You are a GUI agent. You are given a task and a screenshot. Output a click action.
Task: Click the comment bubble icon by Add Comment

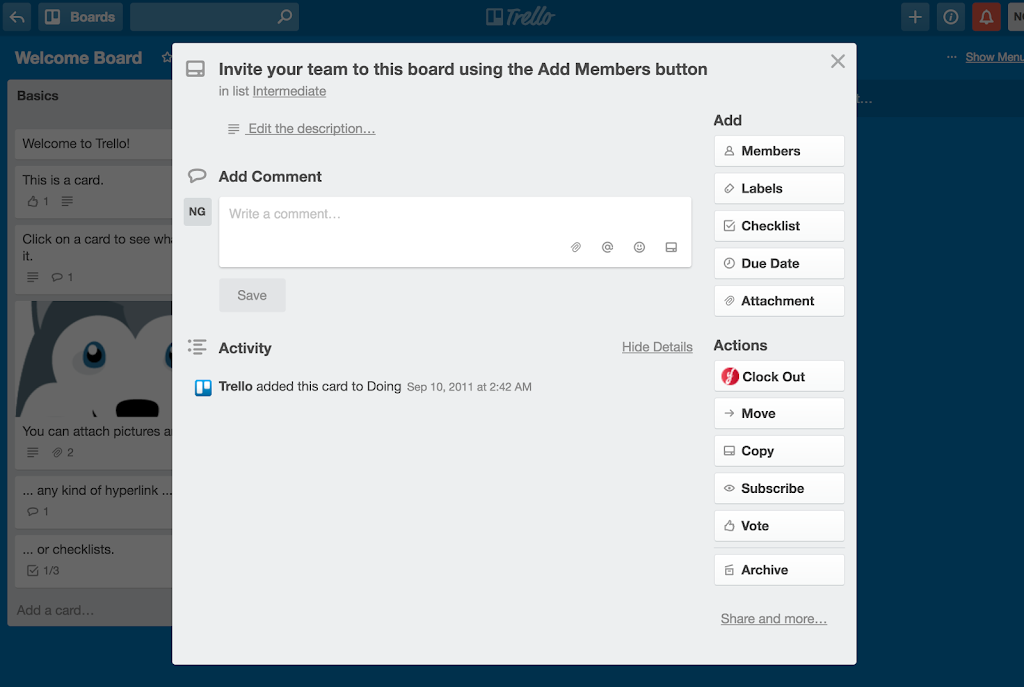click(x=197, y=176)
